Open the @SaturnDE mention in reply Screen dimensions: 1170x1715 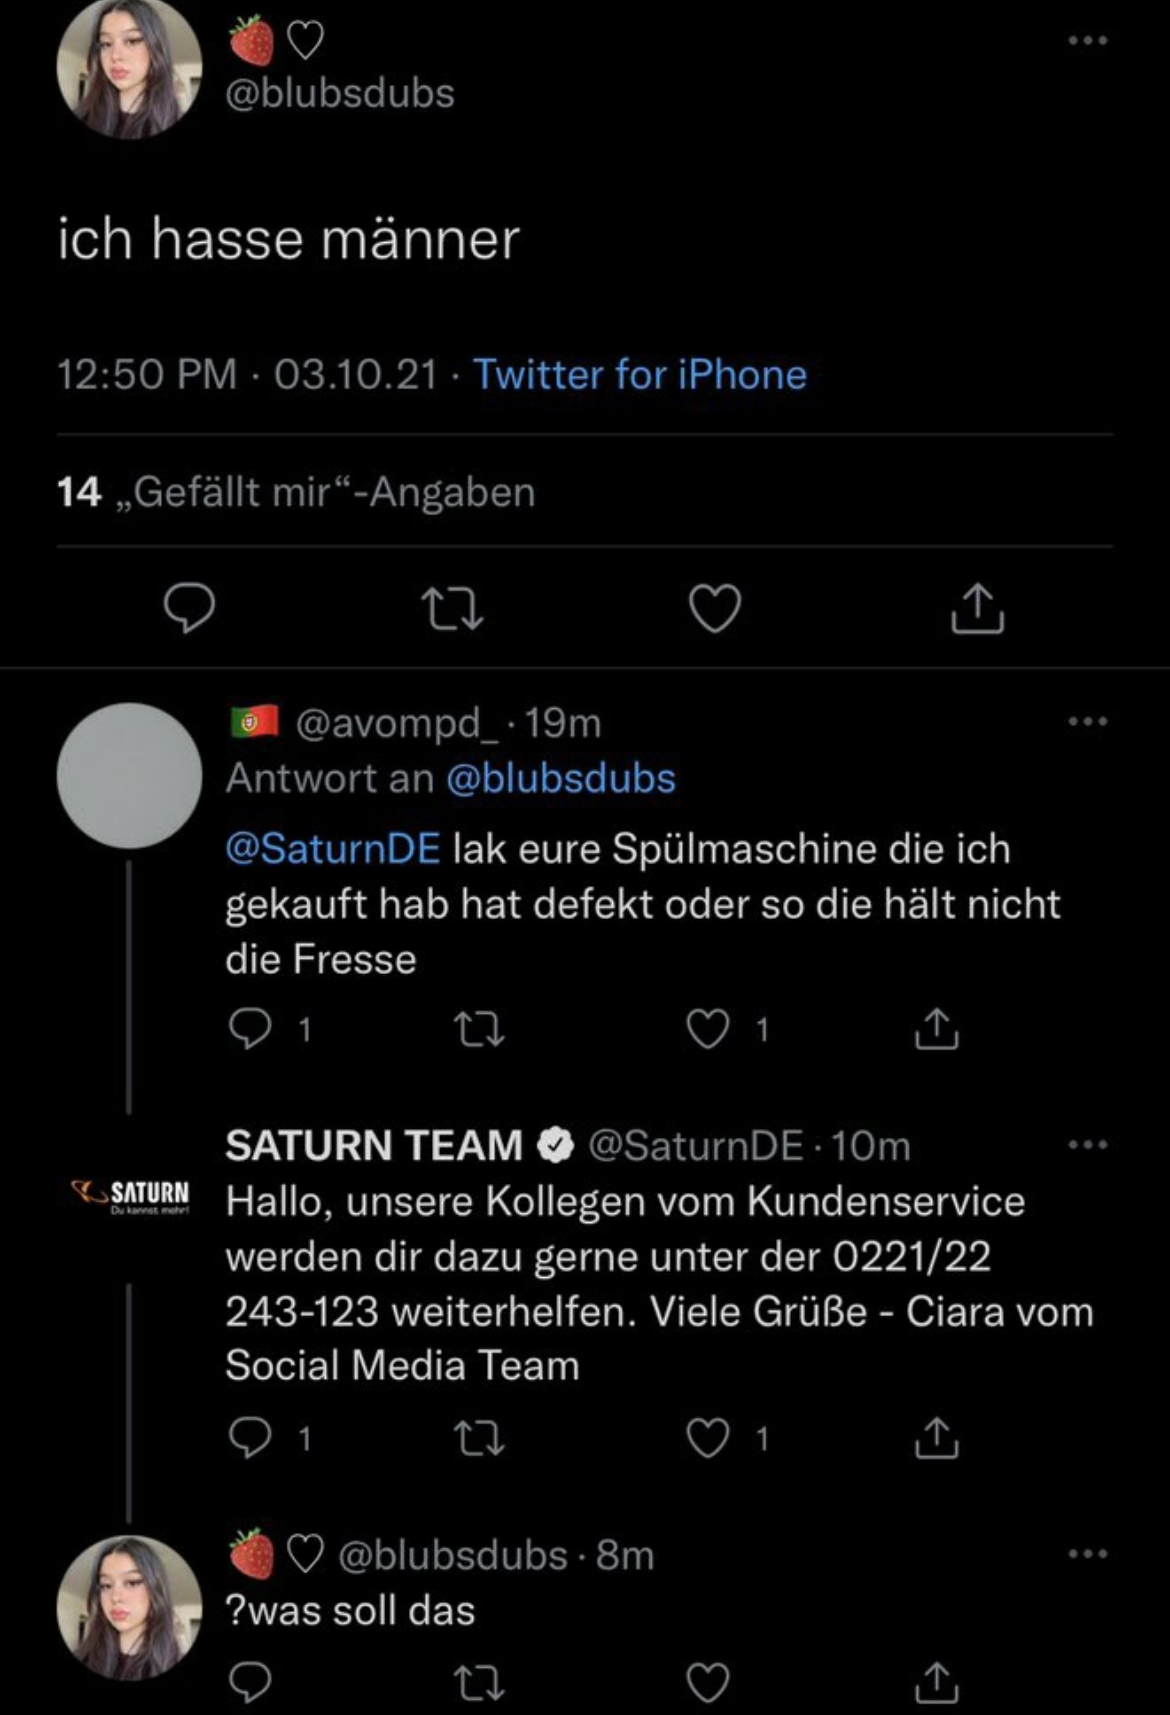click(x=332, y=849)
